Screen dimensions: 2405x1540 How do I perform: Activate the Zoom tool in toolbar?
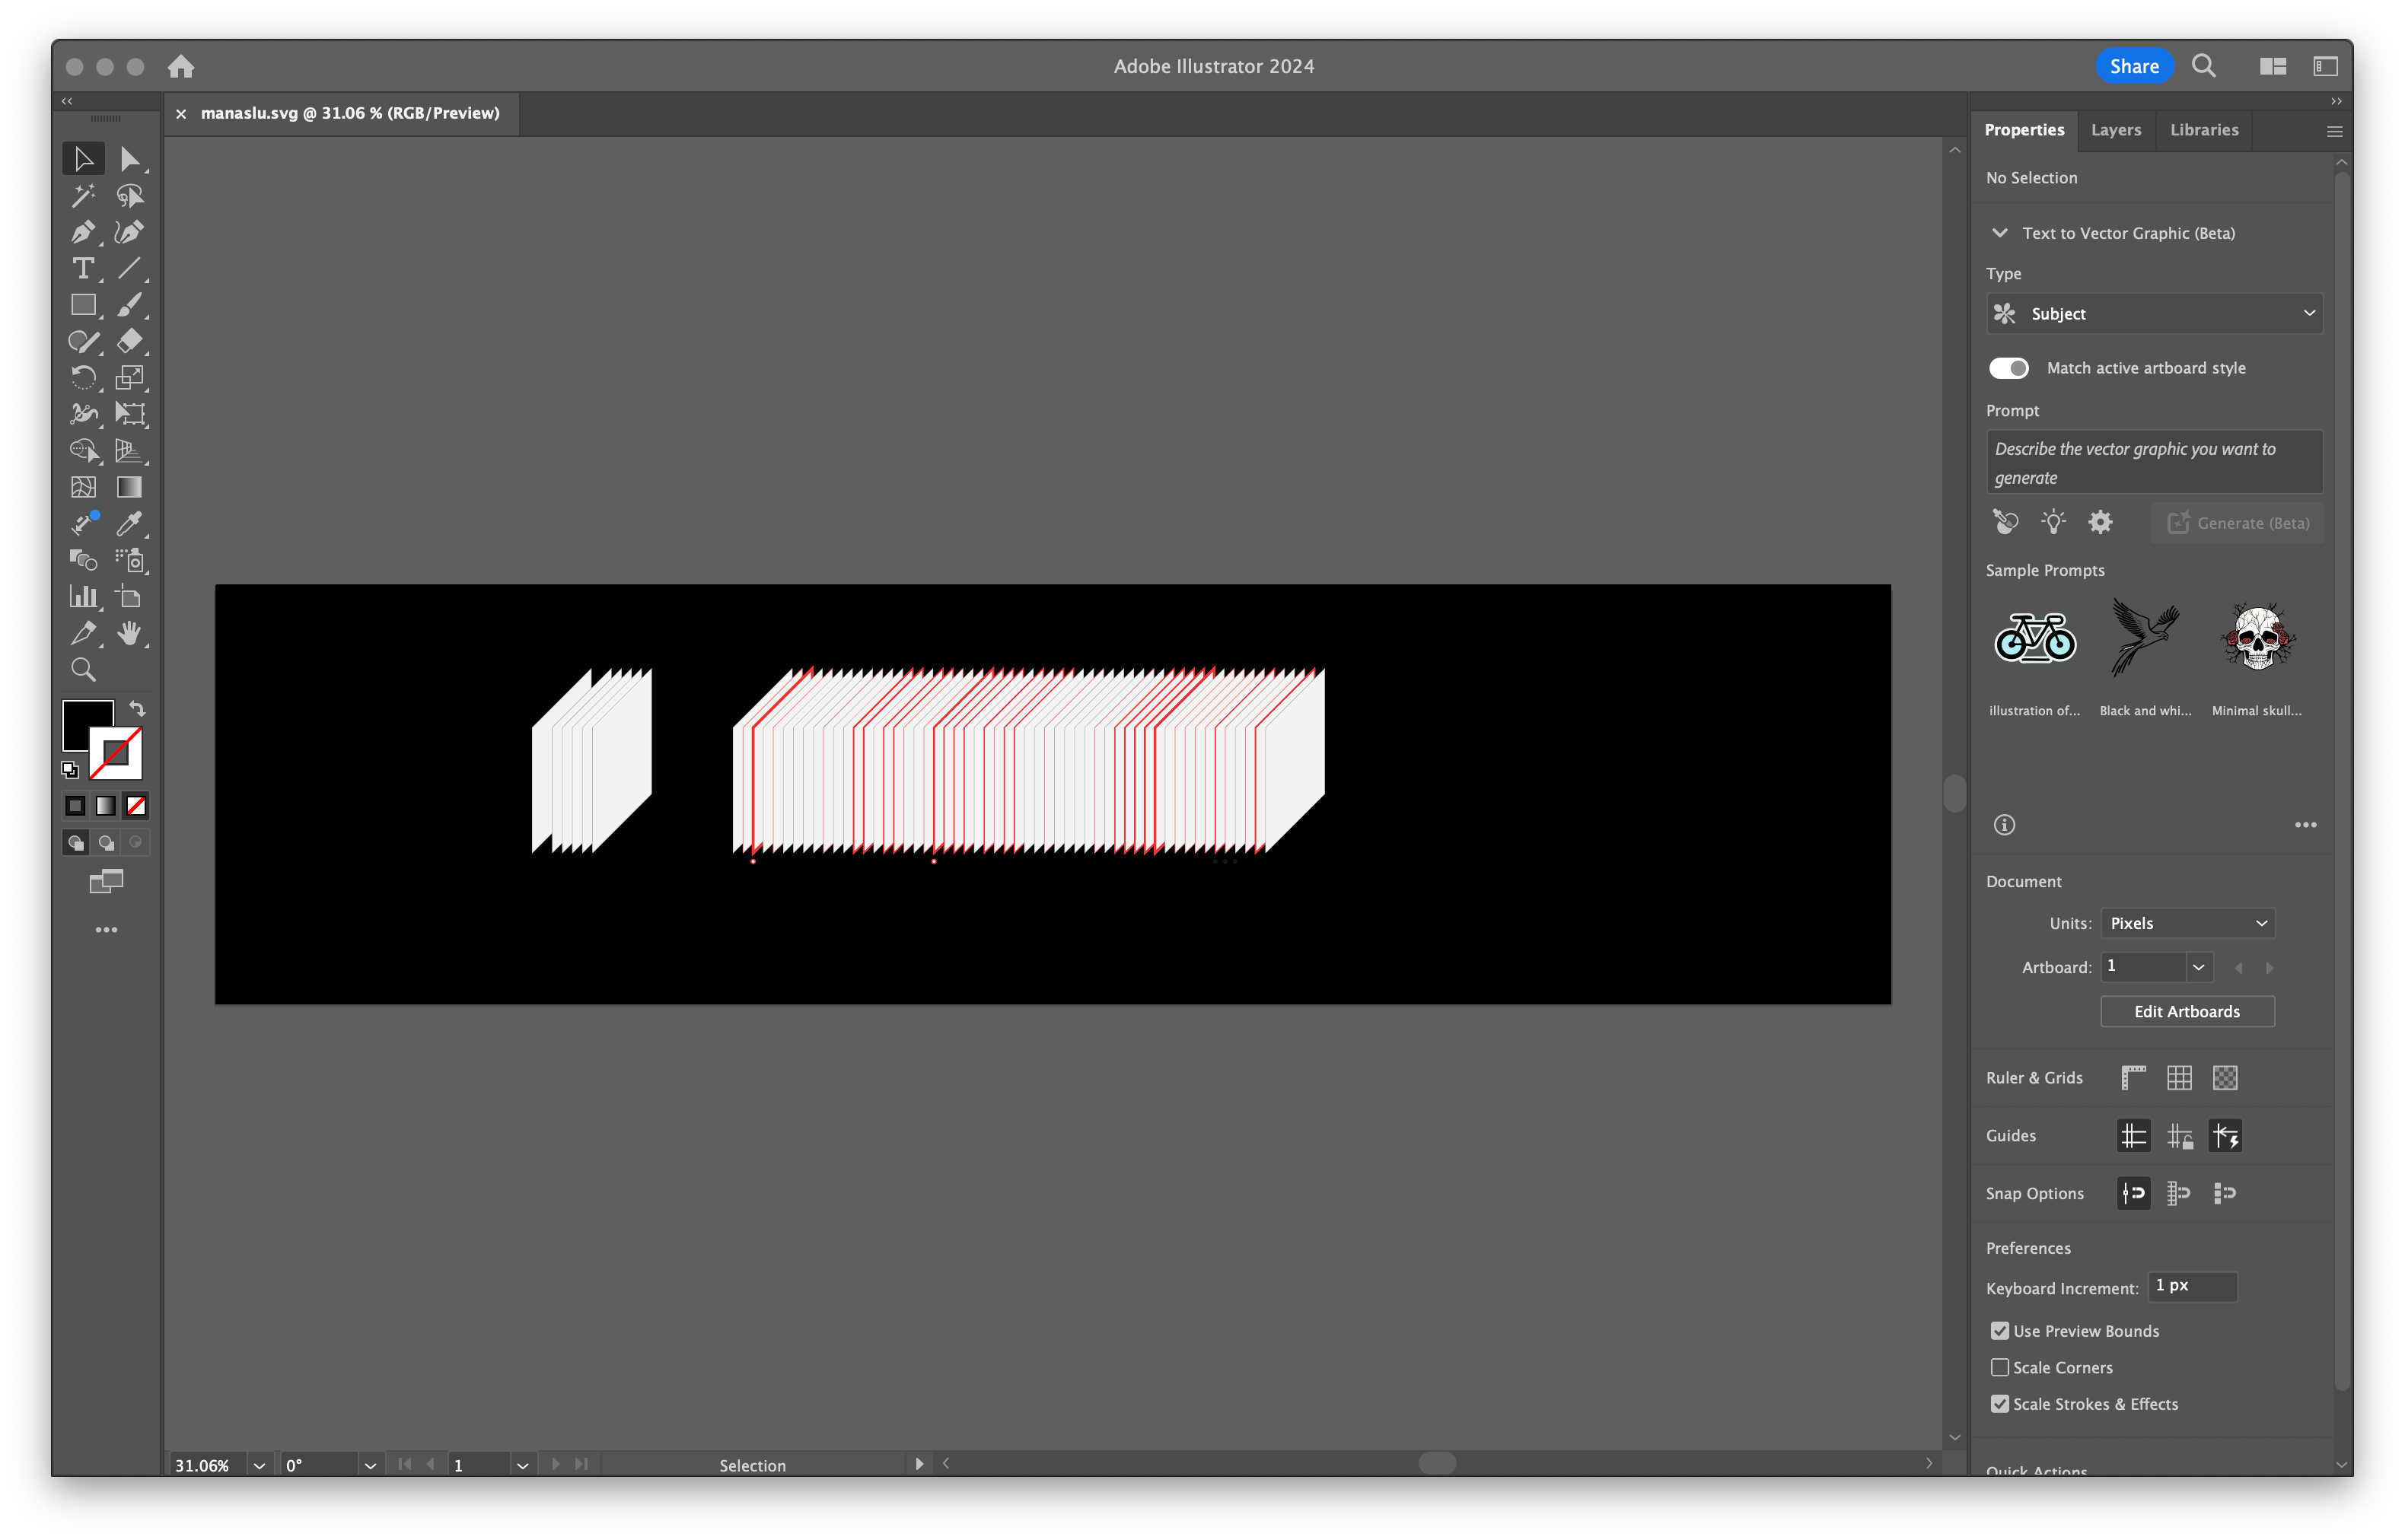83,669
